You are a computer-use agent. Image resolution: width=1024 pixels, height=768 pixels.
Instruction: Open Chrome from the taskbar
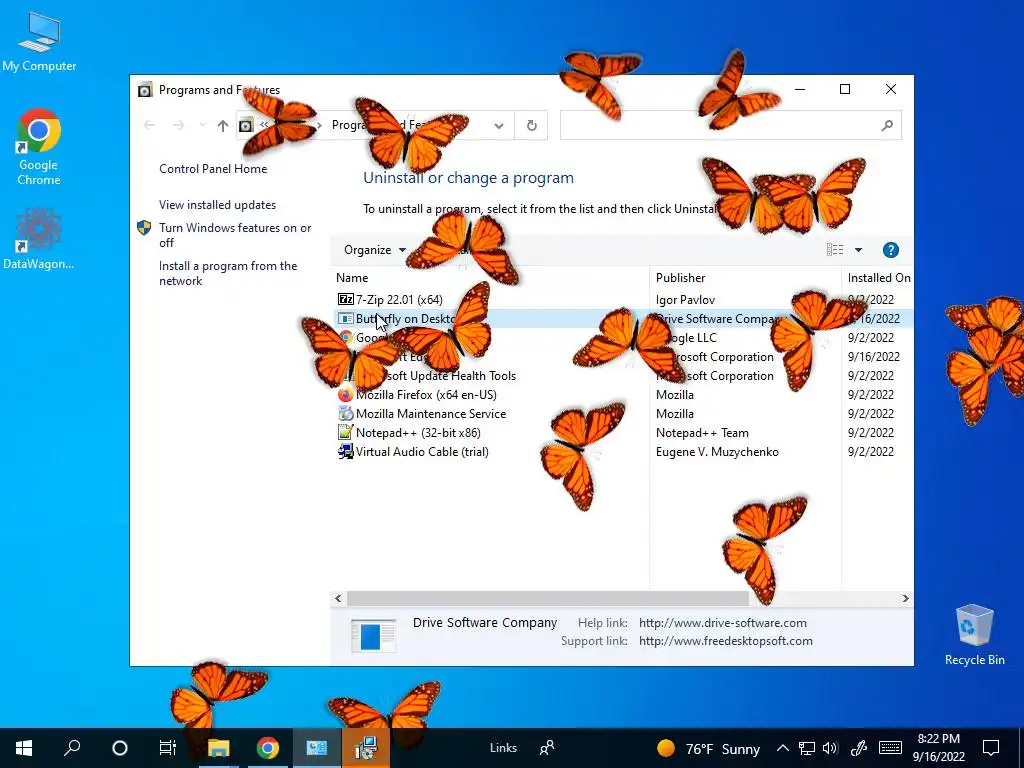268,748
